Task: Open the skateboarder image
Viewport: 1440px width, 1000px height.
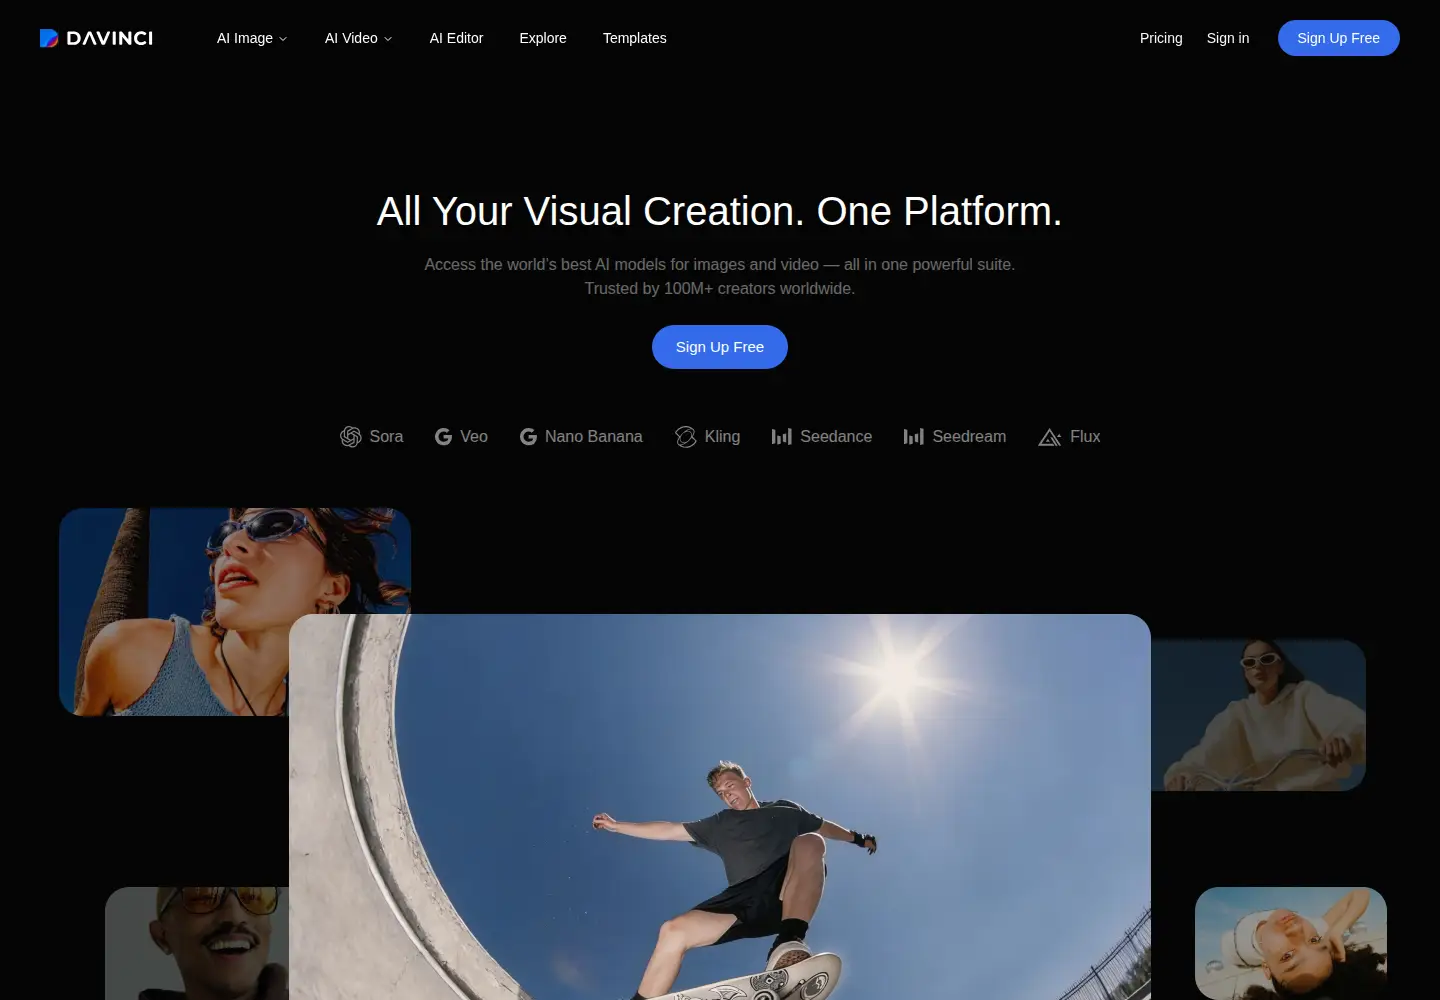Action: (720, 807)
